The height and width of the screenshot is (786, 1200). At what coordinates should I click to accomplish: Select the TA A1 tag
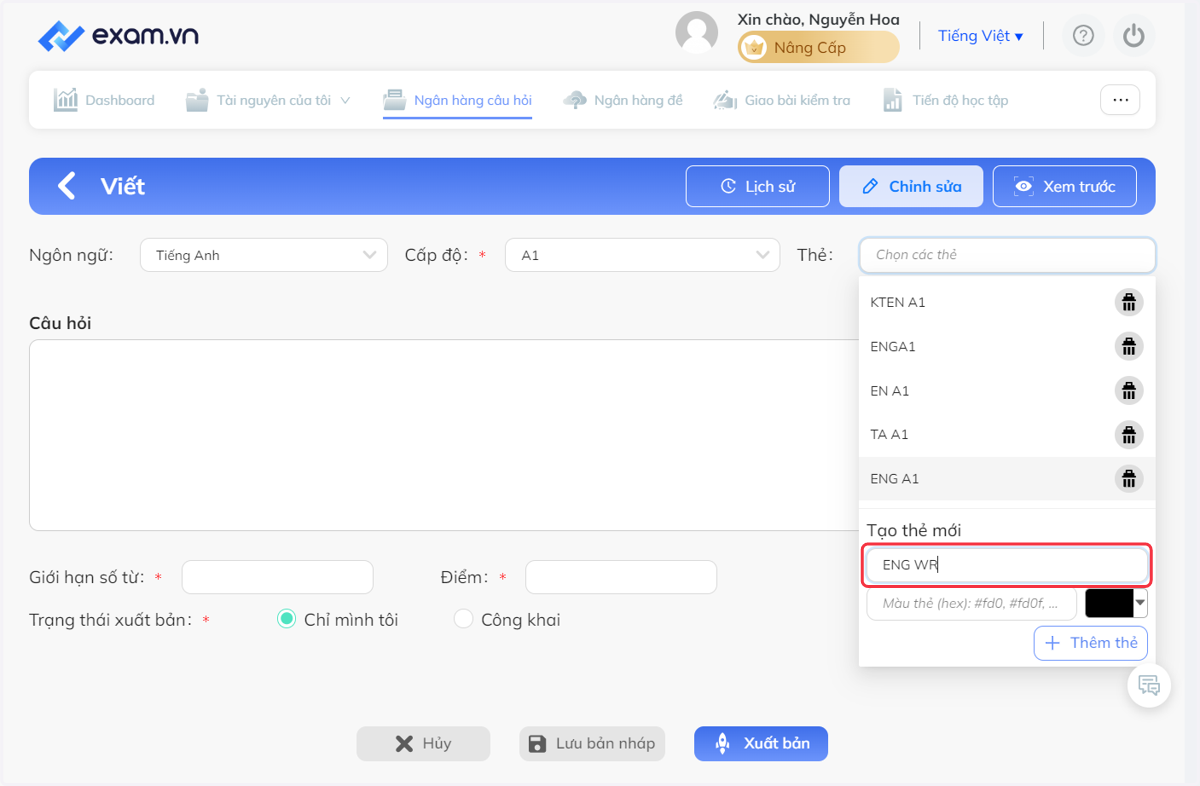(1007, 434)
